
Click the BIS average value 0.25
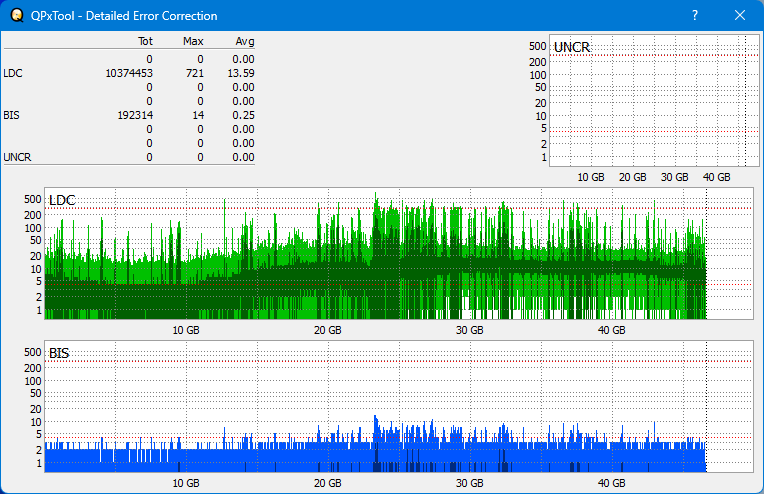point(244,115)
